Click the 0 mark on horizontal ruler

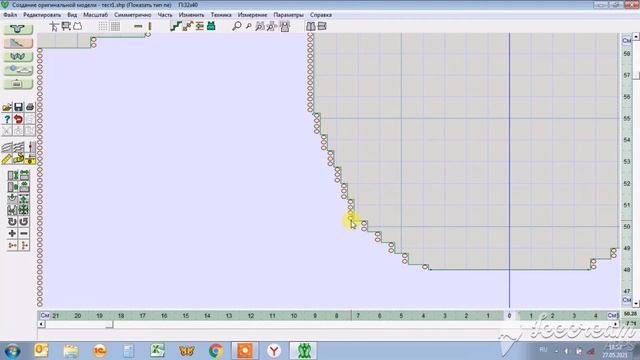coord(509,316)
